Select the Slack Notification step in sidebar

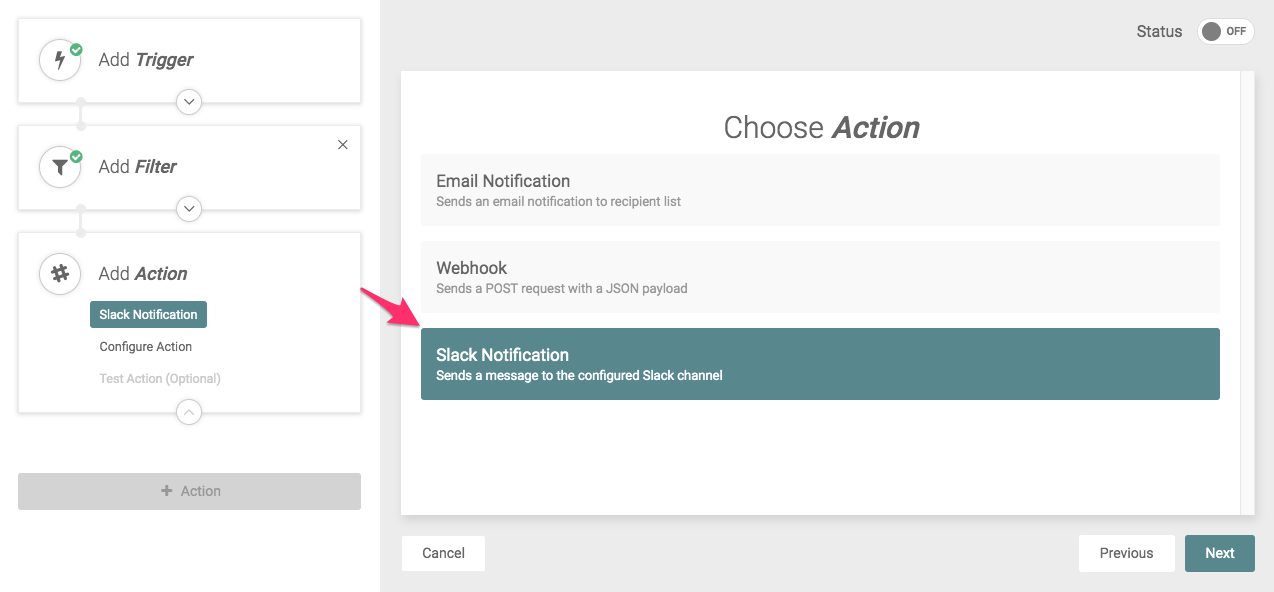pyautogui.click(x=148, y=314)
